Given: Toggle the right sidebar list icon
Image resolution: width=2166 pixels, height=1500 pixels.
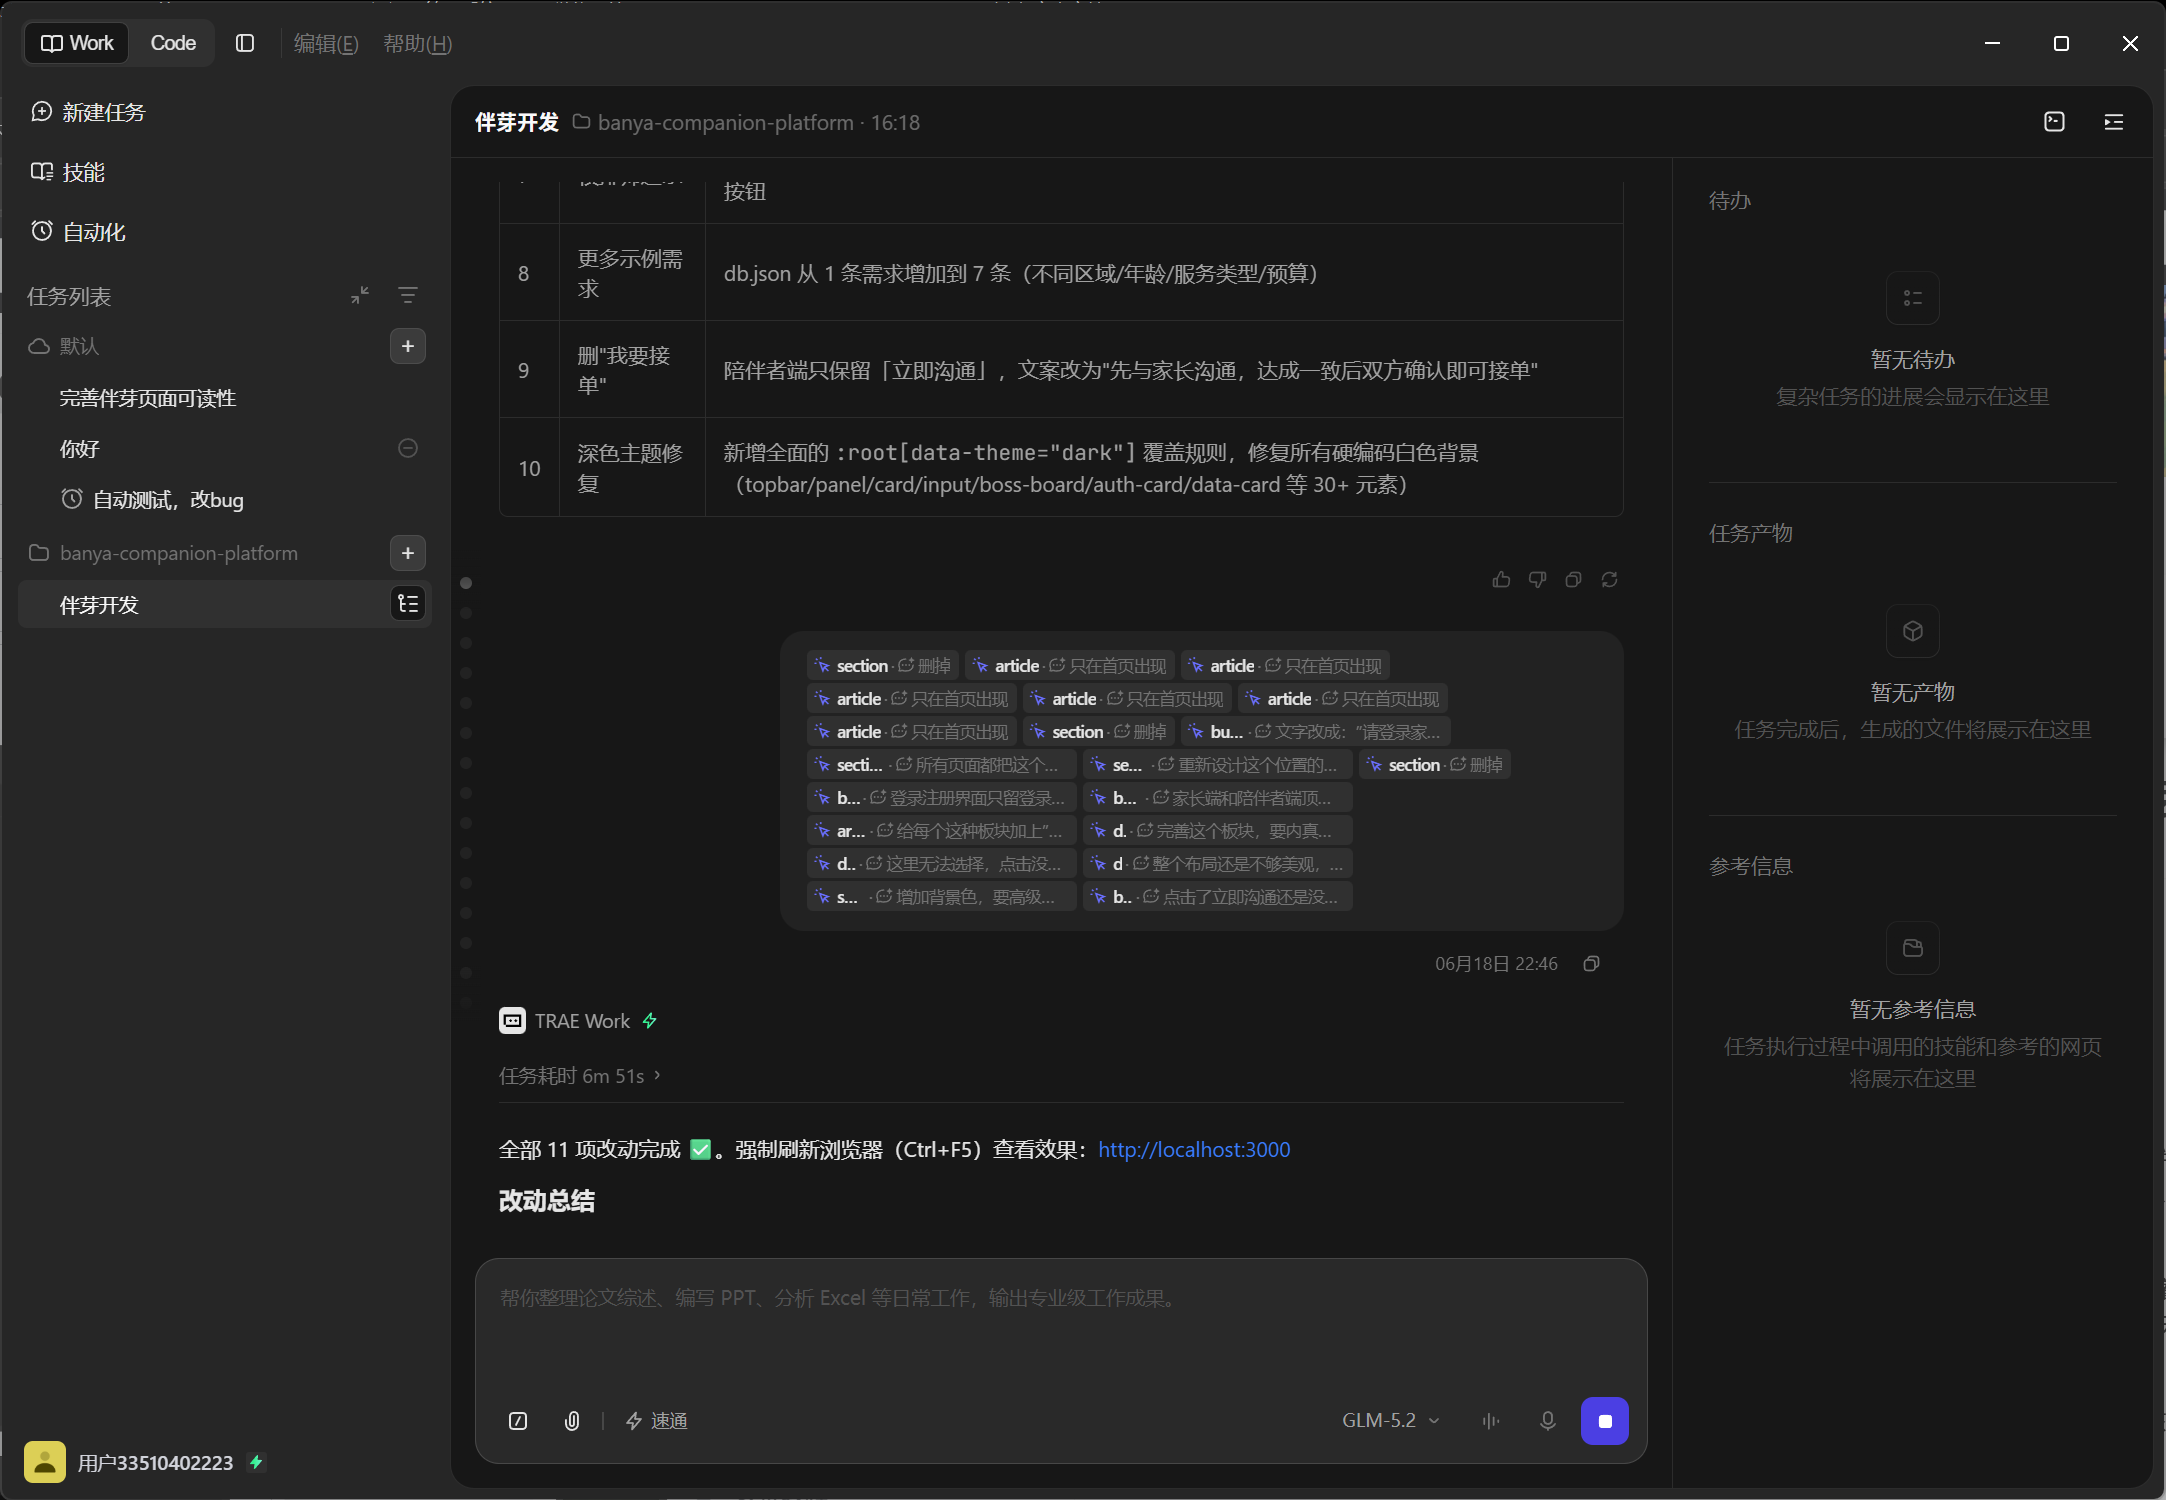Looking at the screenshot, I should 2114,122.
